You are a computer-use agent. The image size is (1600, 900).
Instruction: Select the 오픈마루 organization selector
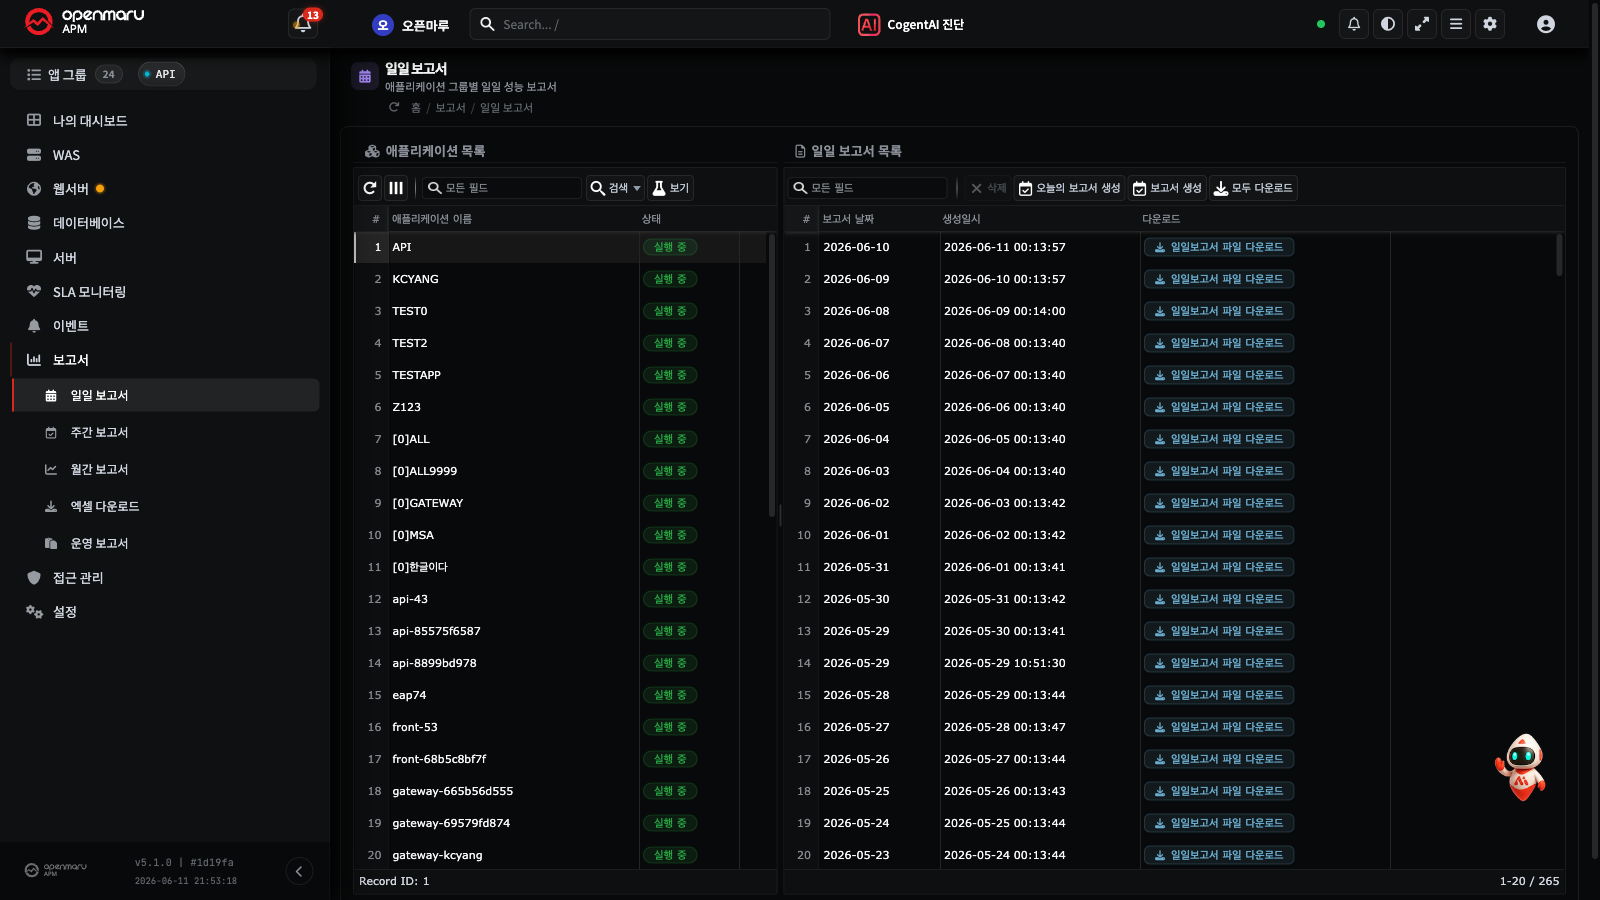(411, 24)
